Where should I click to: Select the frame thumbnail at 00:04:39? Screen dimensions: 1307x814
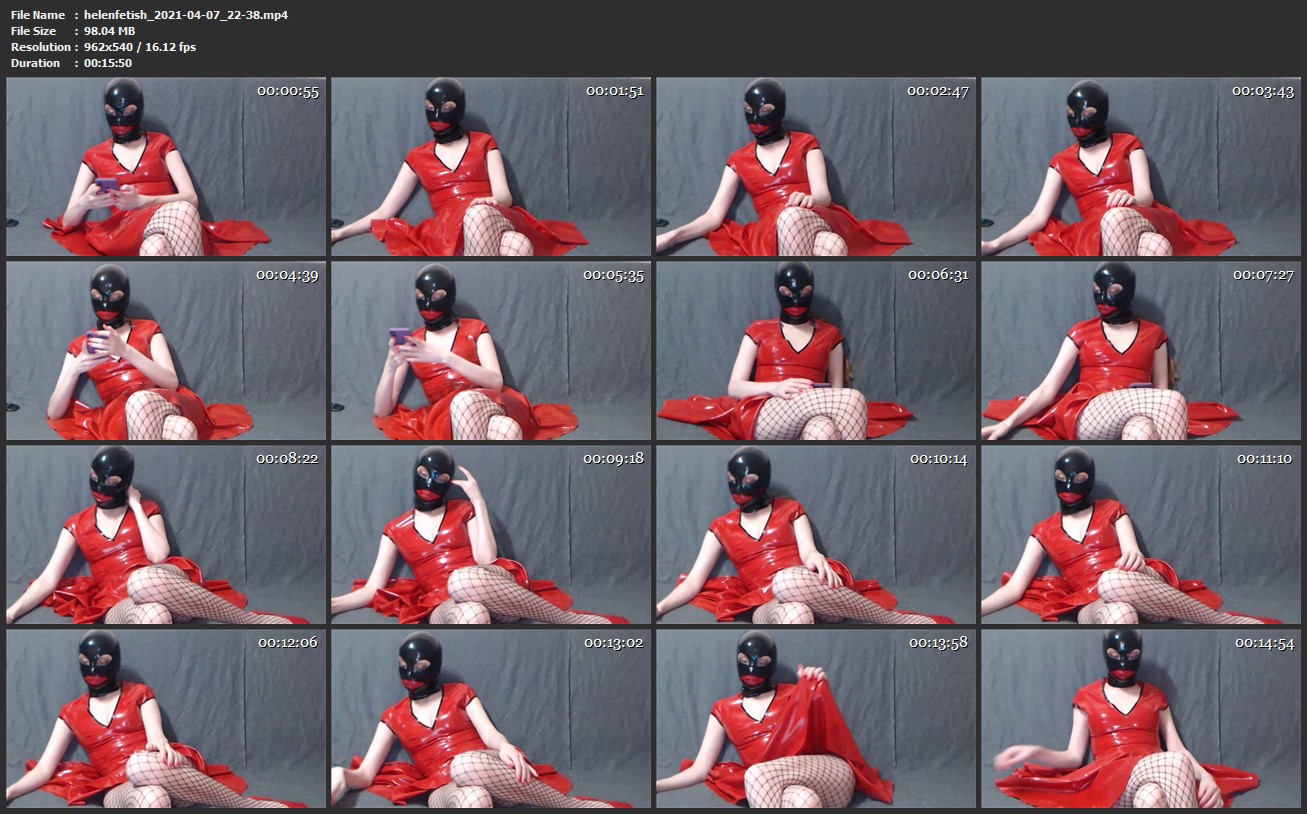pyautogui.click(x=166, y=351)
